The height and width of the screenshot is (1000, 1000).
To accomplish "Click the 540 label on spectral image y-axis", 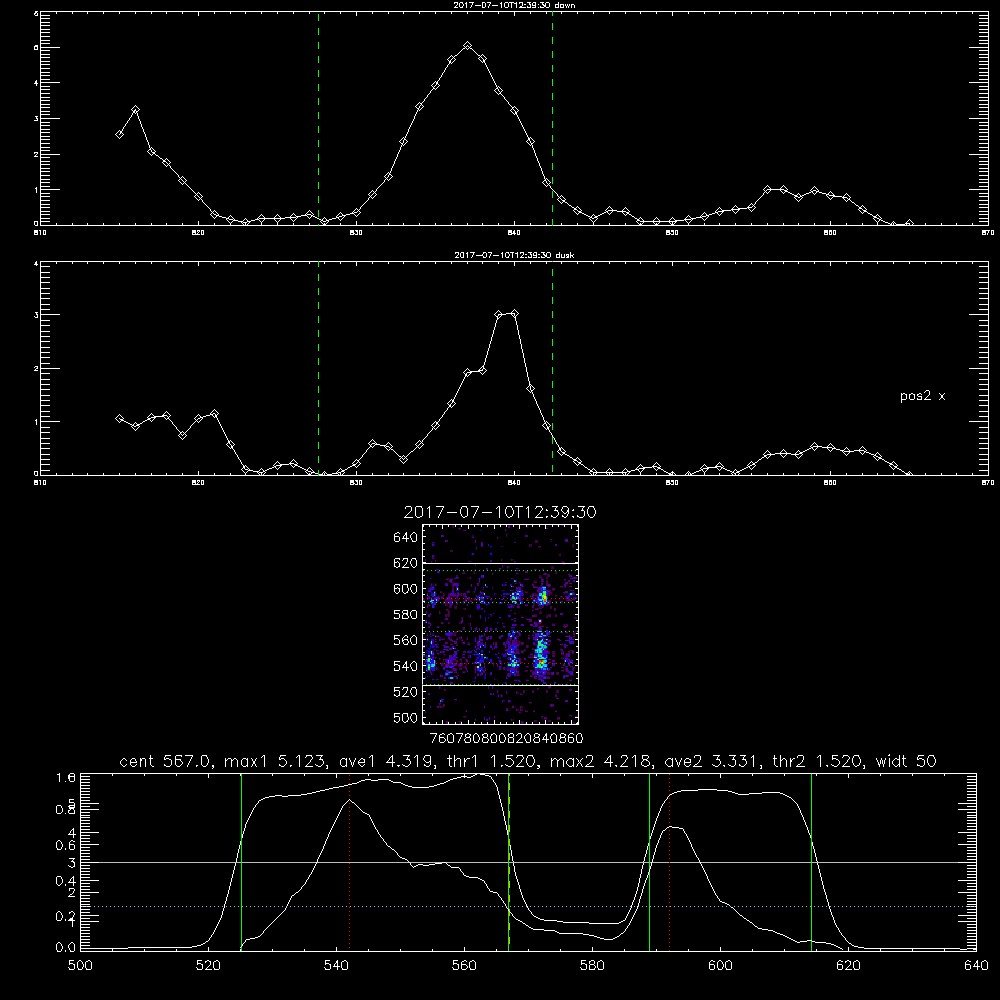I will pyautogui.click(x=406, y=666).
